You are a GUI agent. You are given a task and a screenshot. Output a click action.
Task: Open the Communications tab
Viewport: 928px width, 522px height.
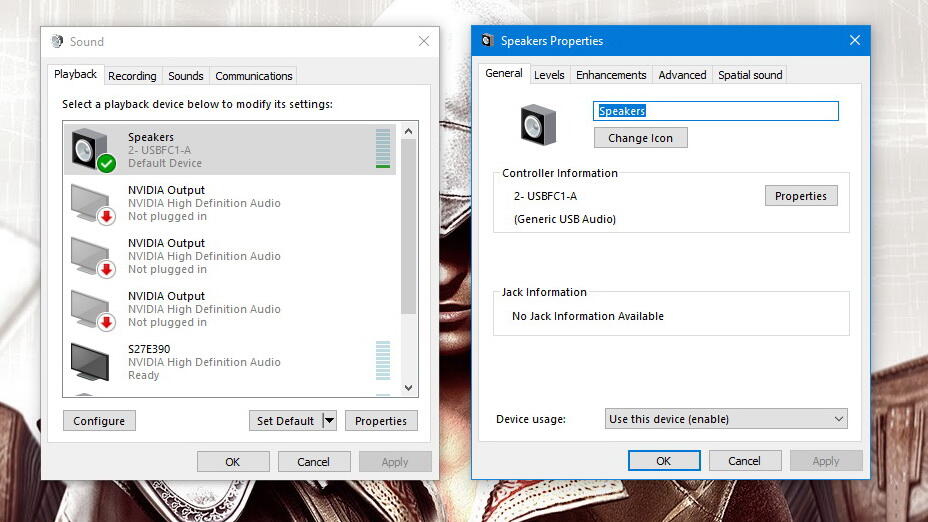click(x=254, y=76)
